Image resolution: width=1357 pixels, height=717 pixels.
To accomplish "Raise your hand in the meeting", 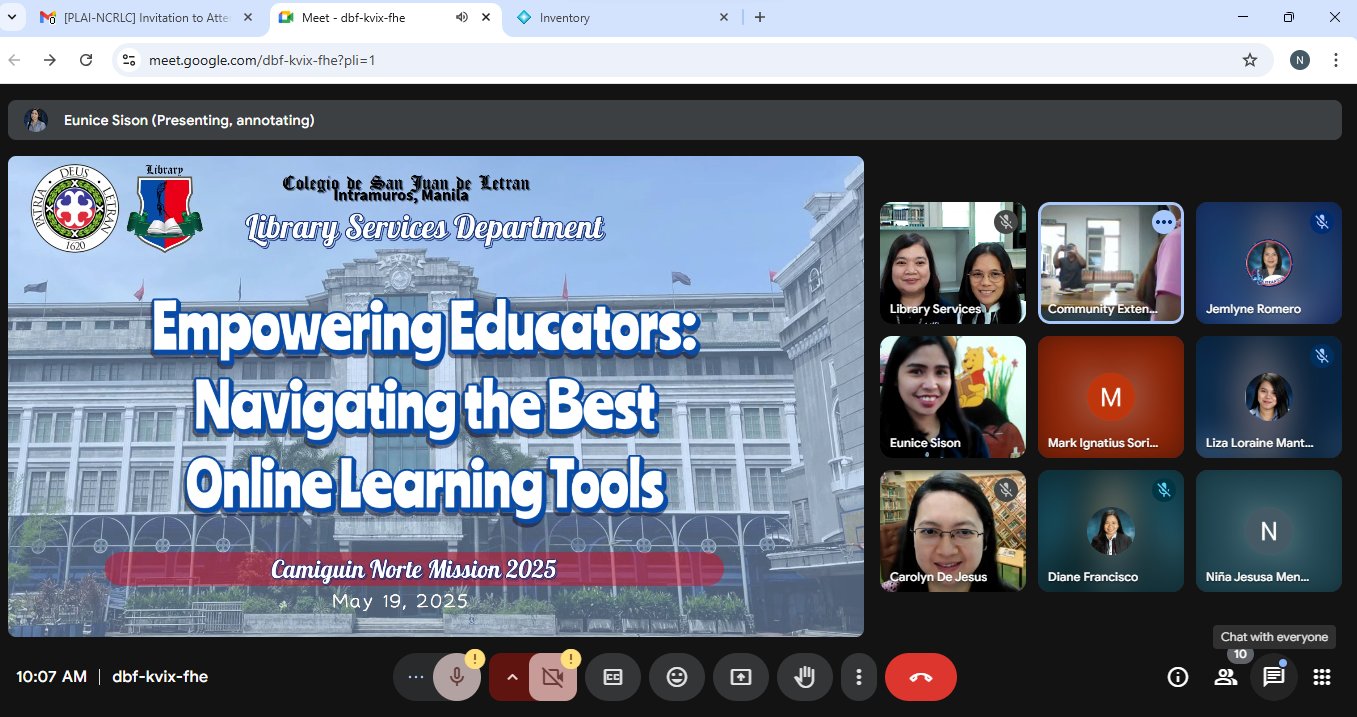I will [805, 677].
